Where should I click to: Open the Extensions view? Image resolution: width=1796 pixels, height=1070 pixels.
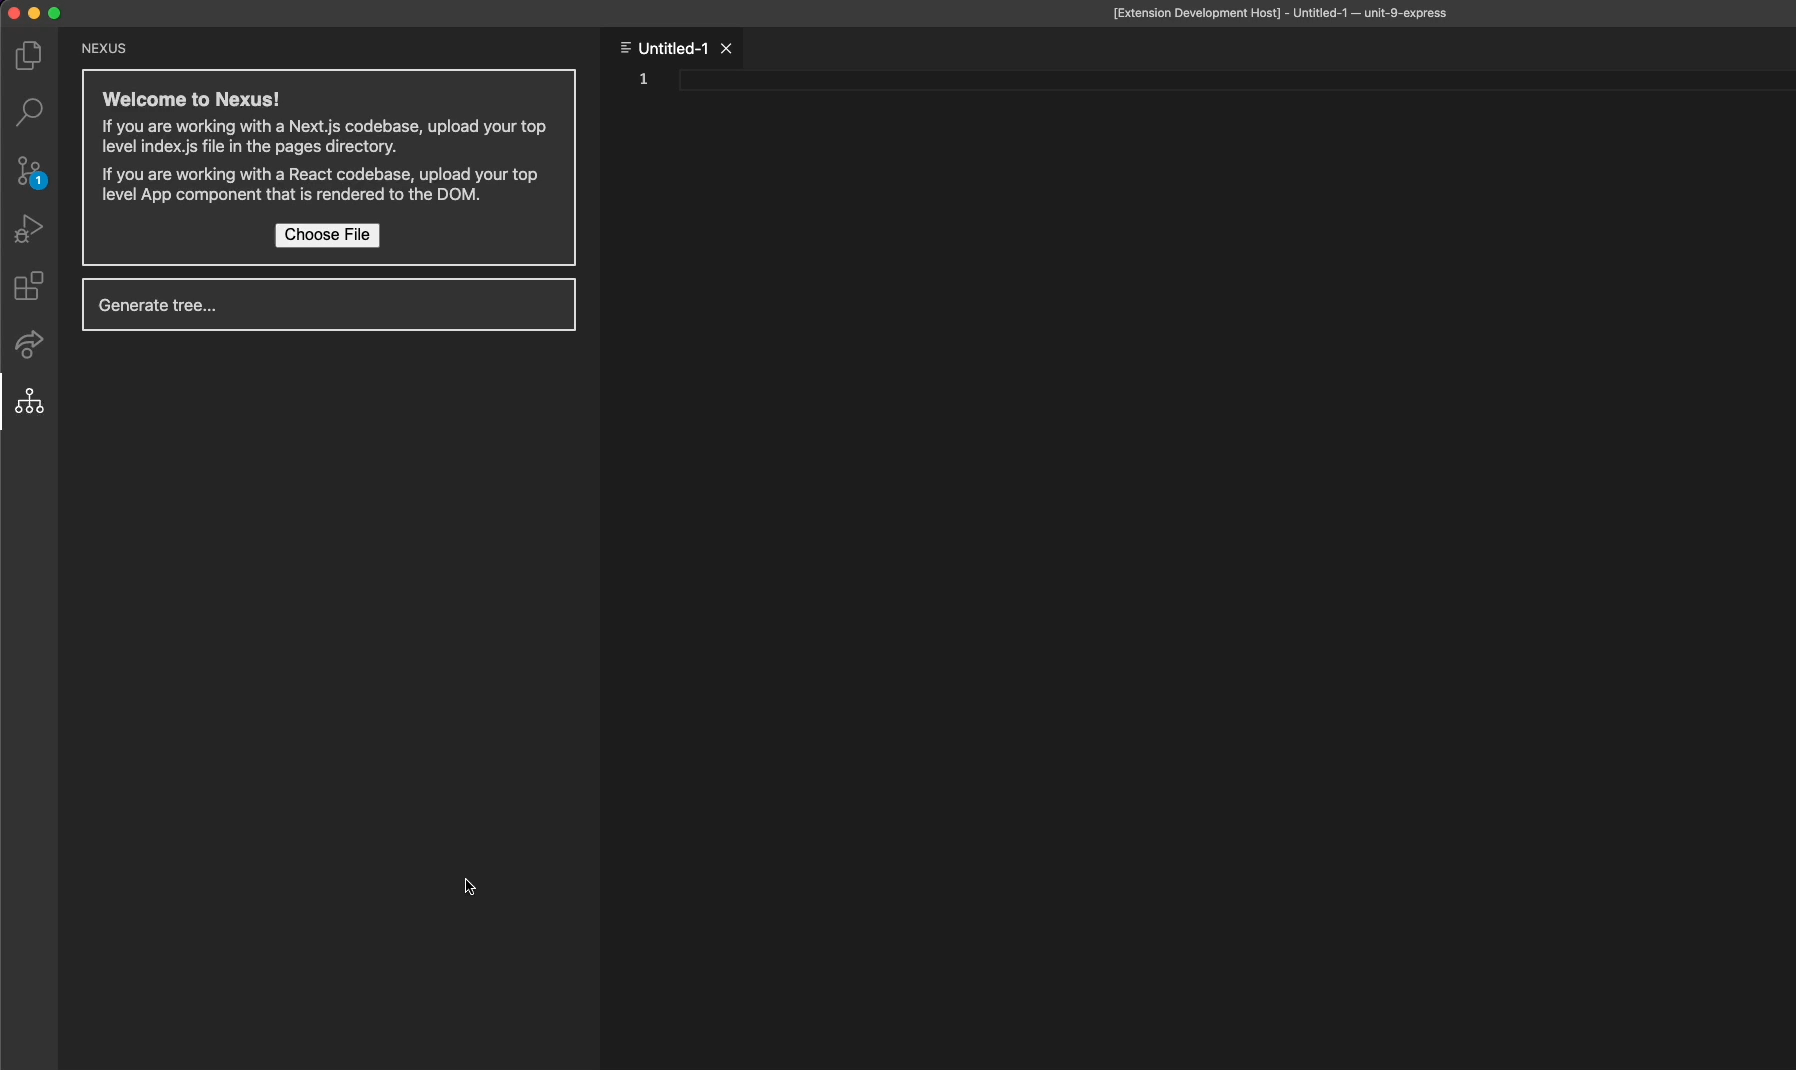point(29,286)
